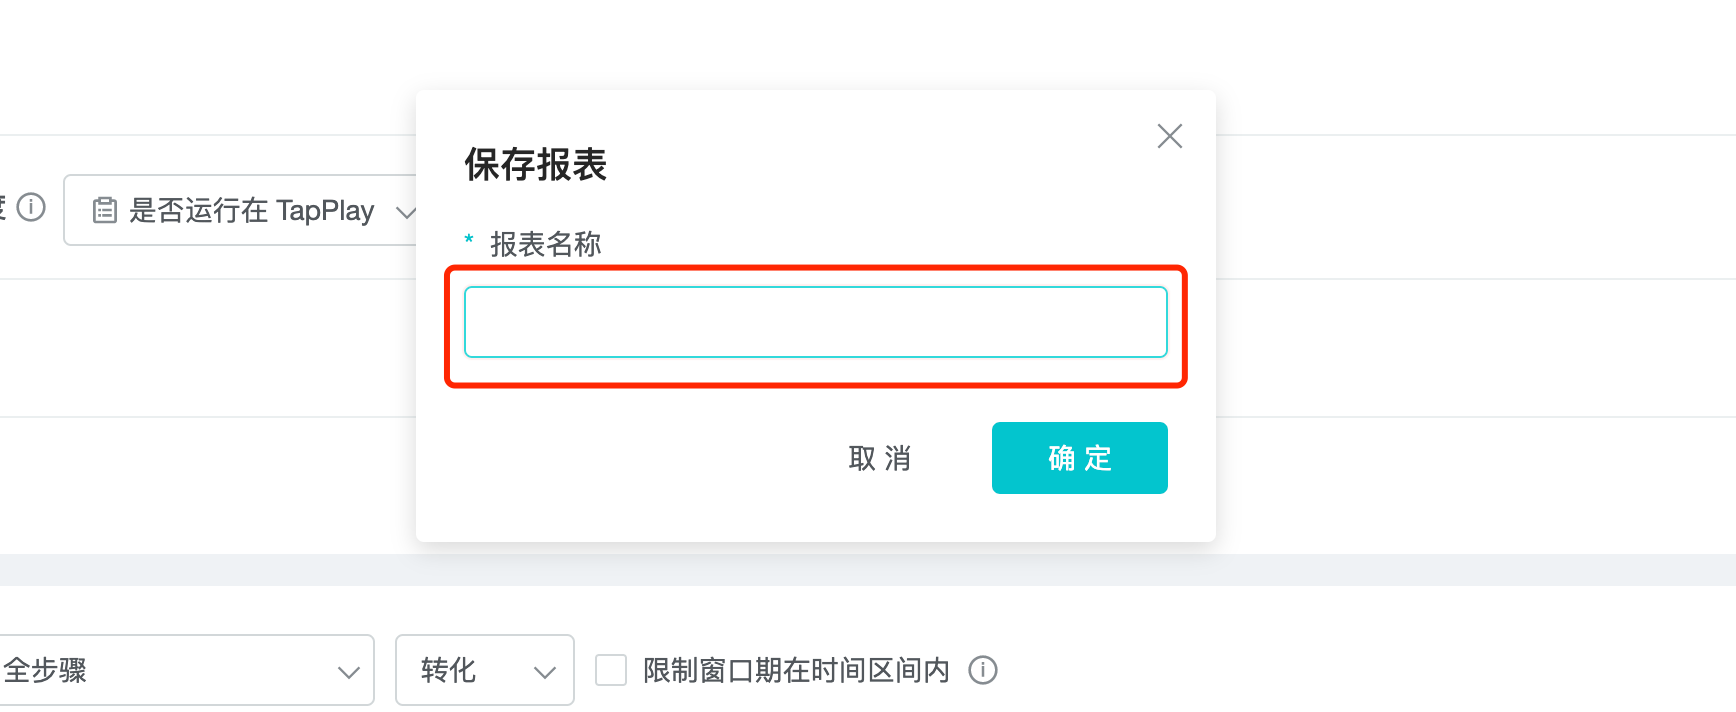Click the required asterisk before 报表名称

pyautogui.click(x=469, y=240)
